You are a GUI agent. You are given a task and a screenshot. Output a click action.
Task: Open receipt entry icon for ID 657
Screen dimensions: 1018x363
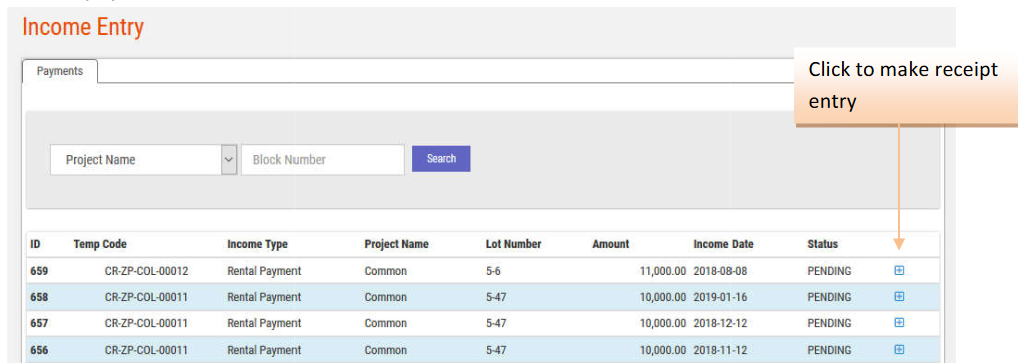(x=899, y=322)
